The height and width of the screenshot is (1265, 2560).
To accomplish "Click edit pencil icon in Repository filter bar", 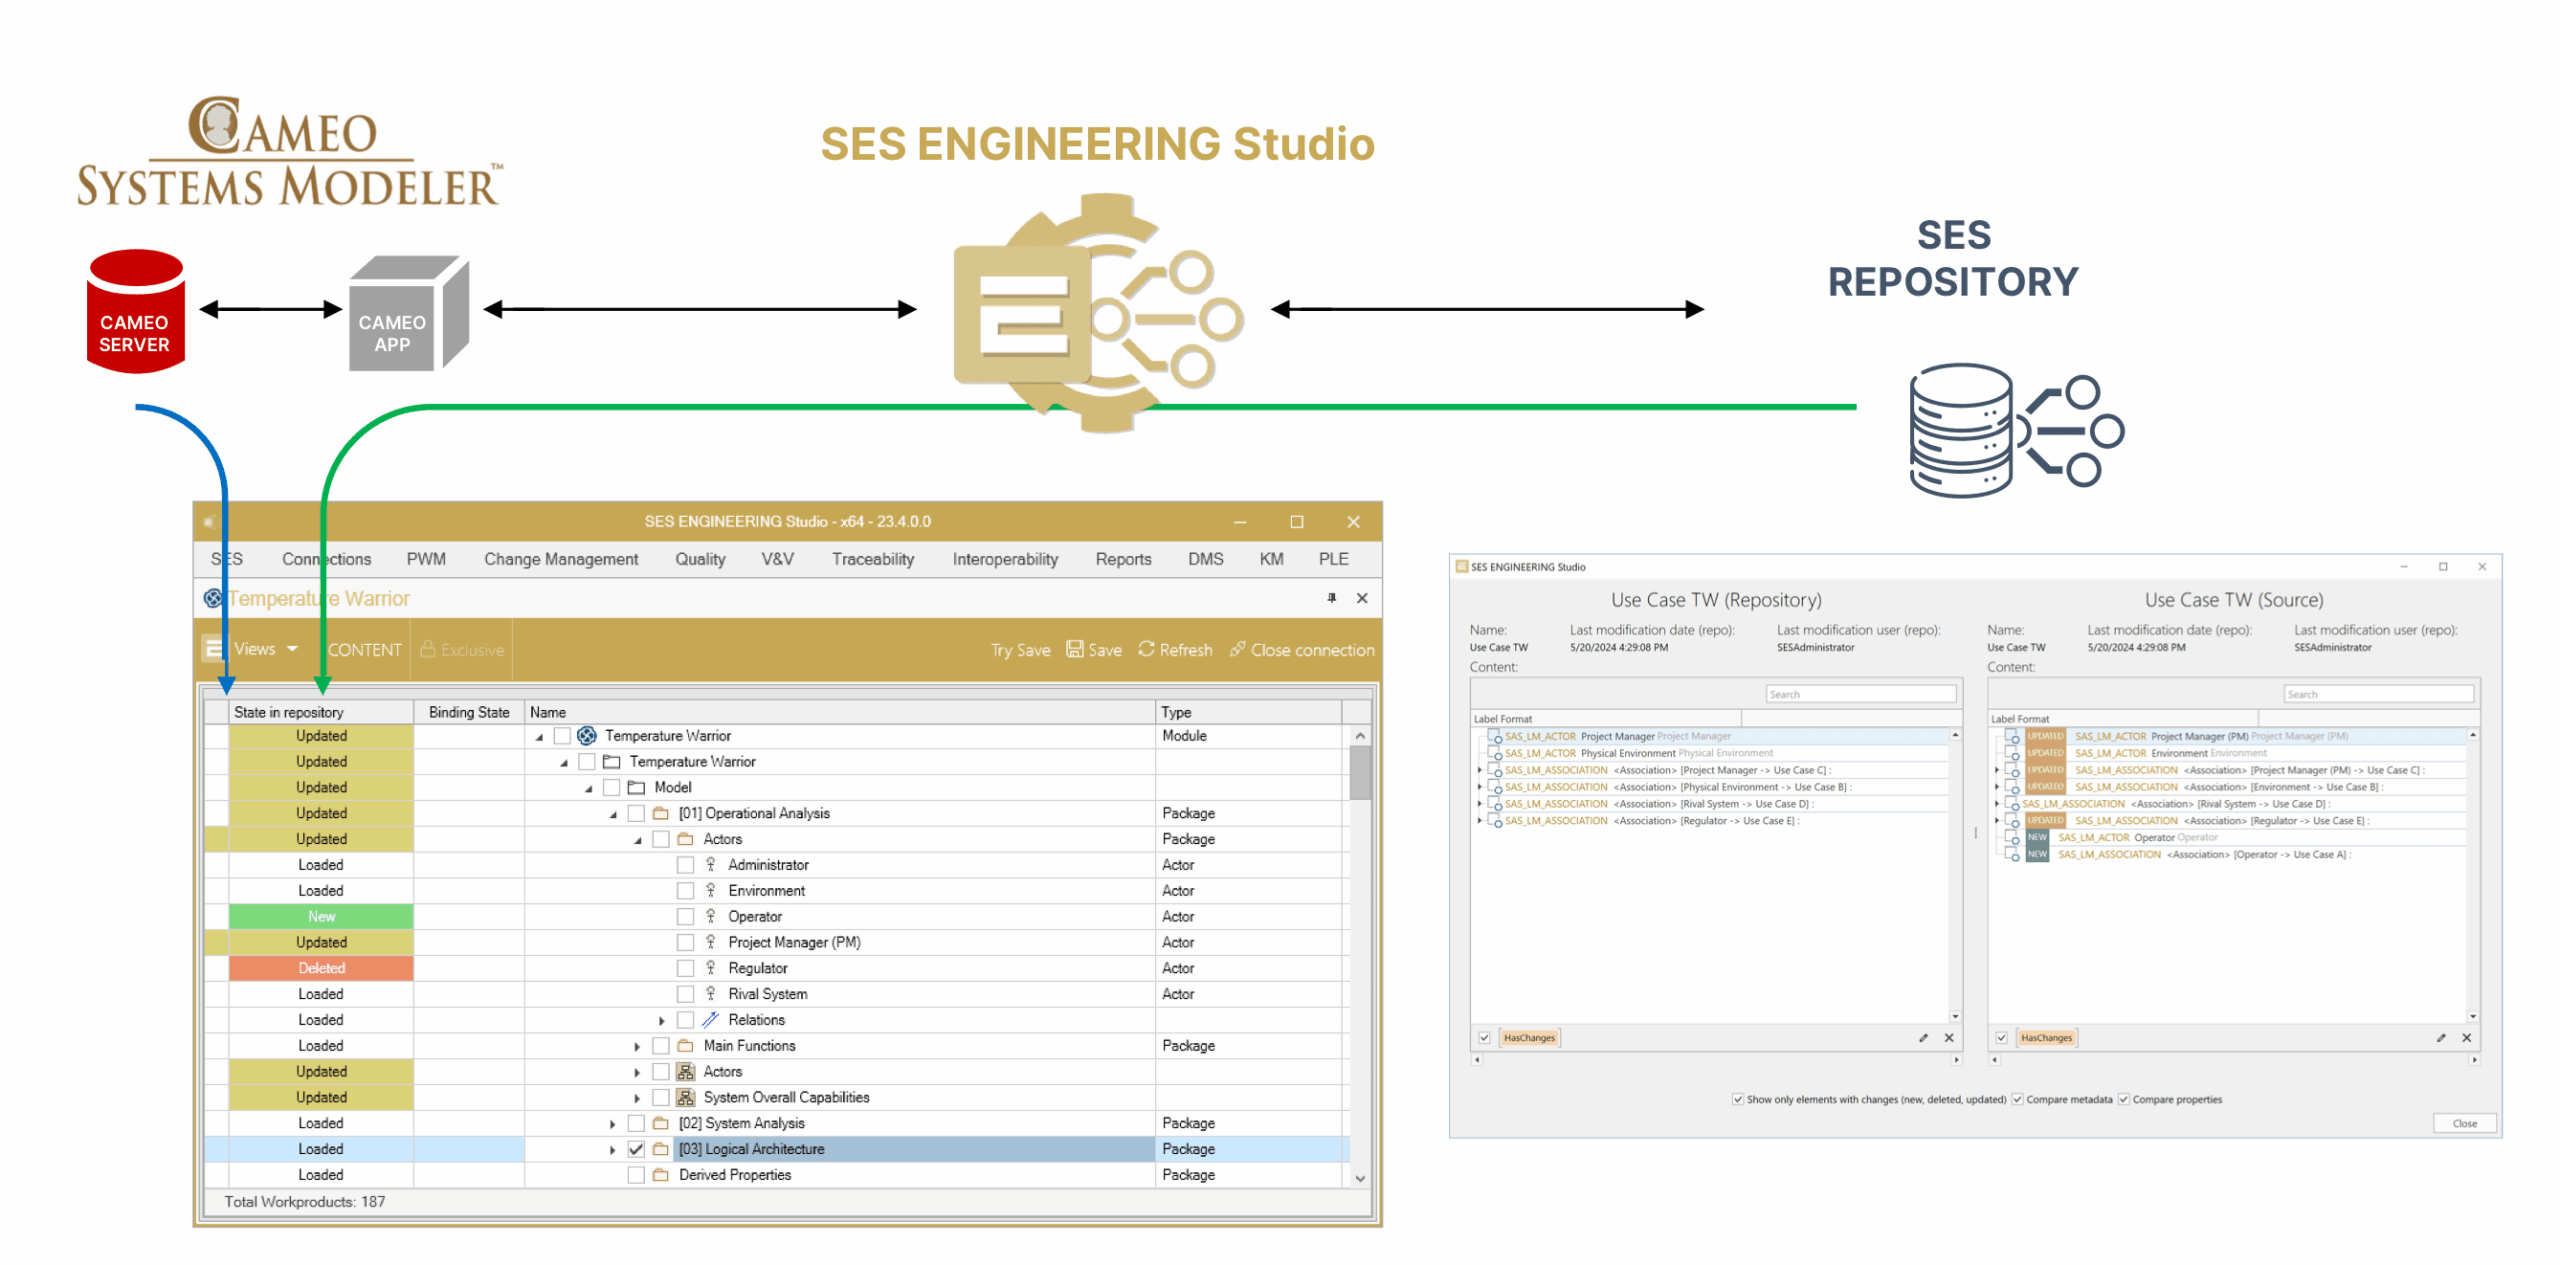I will (1923, 1038).
